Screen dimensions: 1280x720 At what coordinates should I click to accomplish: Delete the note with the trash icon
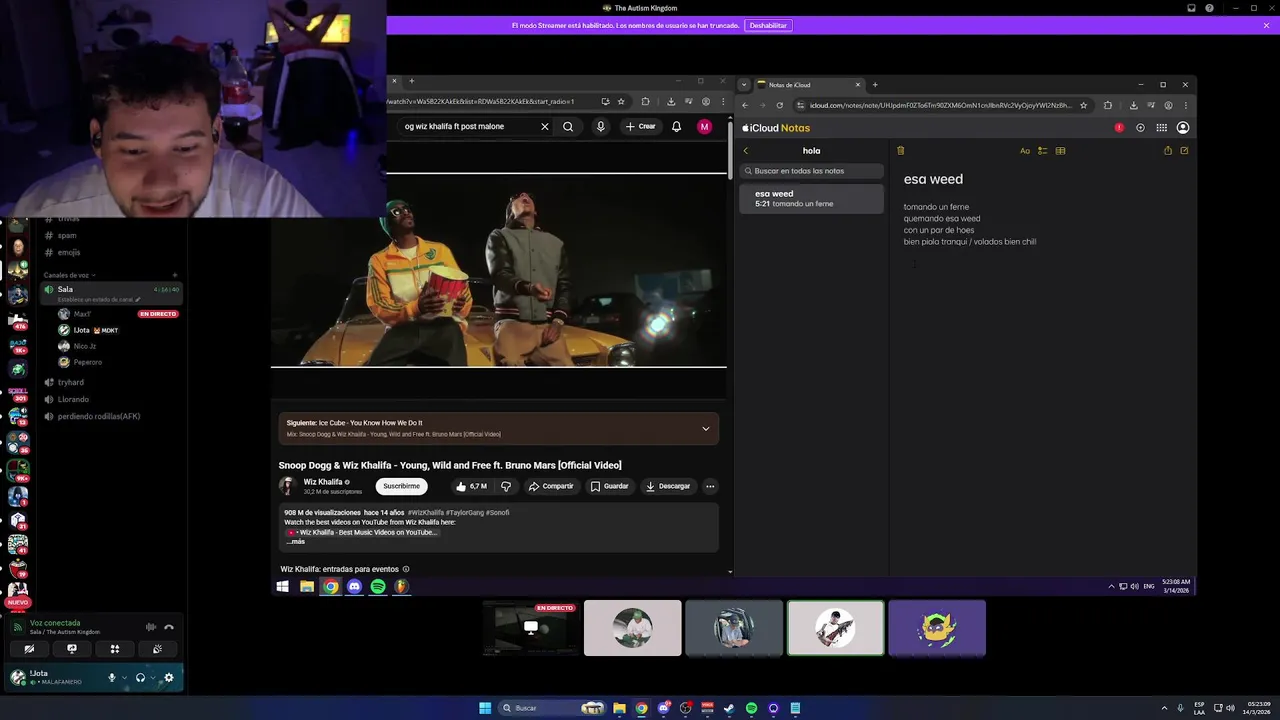tap(900, 151)
